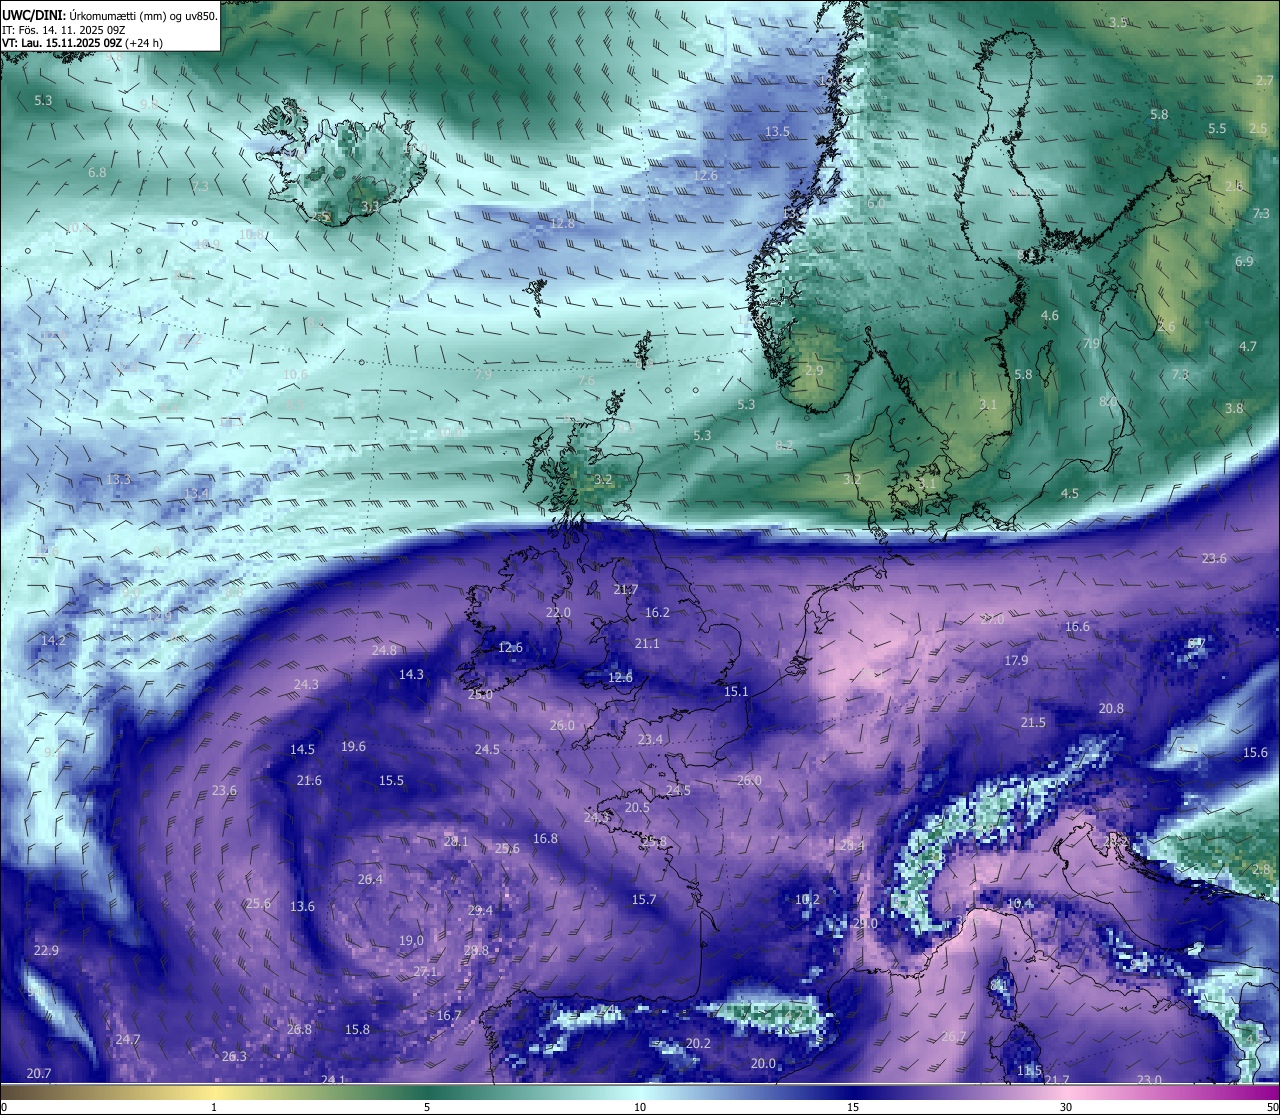
Task: Click the value 20.2 over northern Spain
Action: [698, 1043]
